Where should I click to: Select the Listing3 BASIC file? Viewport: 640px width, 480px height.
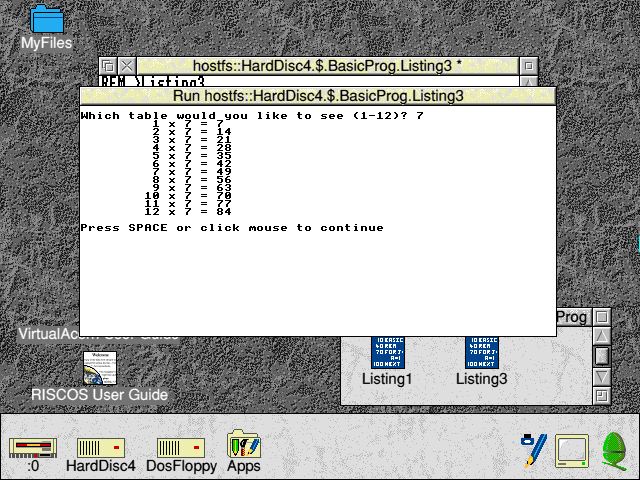(481, 353)
